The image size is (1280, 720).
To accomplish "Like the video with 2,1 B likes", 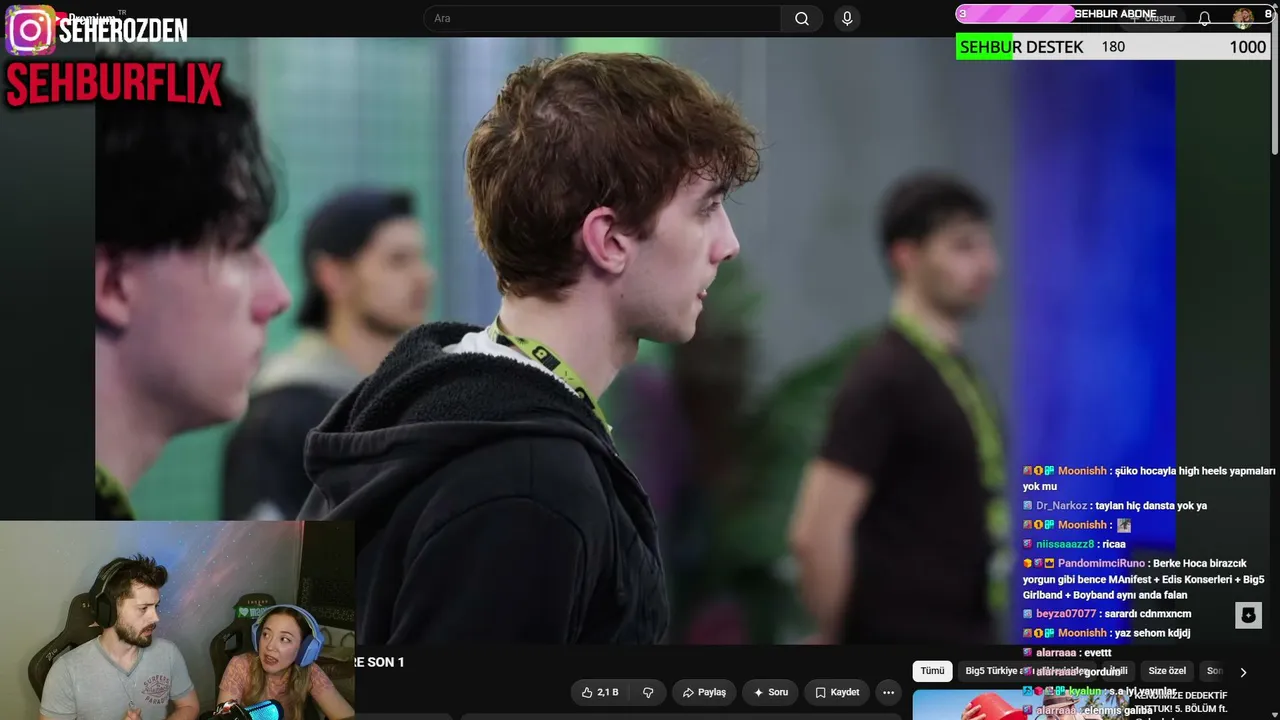I will (x=600, y=692).
